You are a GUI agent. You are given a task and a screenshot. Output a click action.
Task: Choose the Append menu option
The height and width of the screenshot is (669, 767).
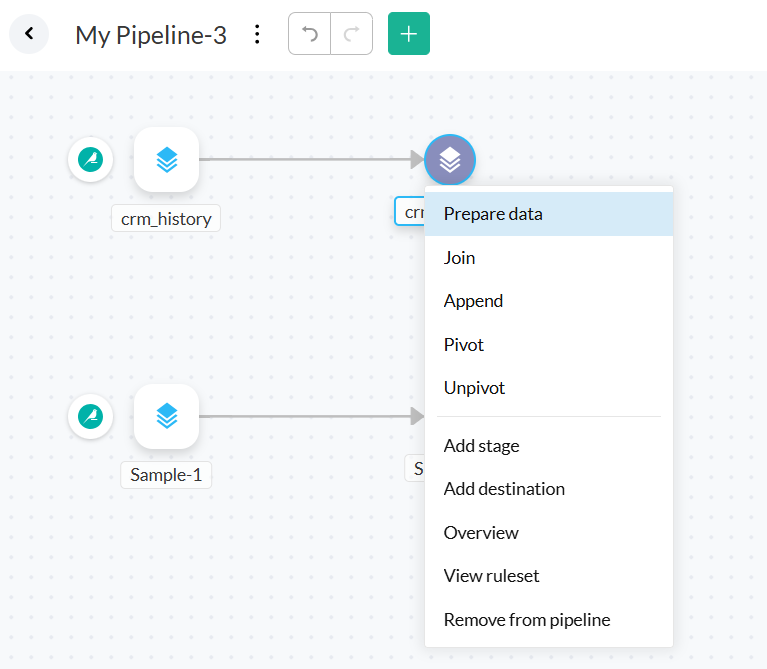coord(473,301)
